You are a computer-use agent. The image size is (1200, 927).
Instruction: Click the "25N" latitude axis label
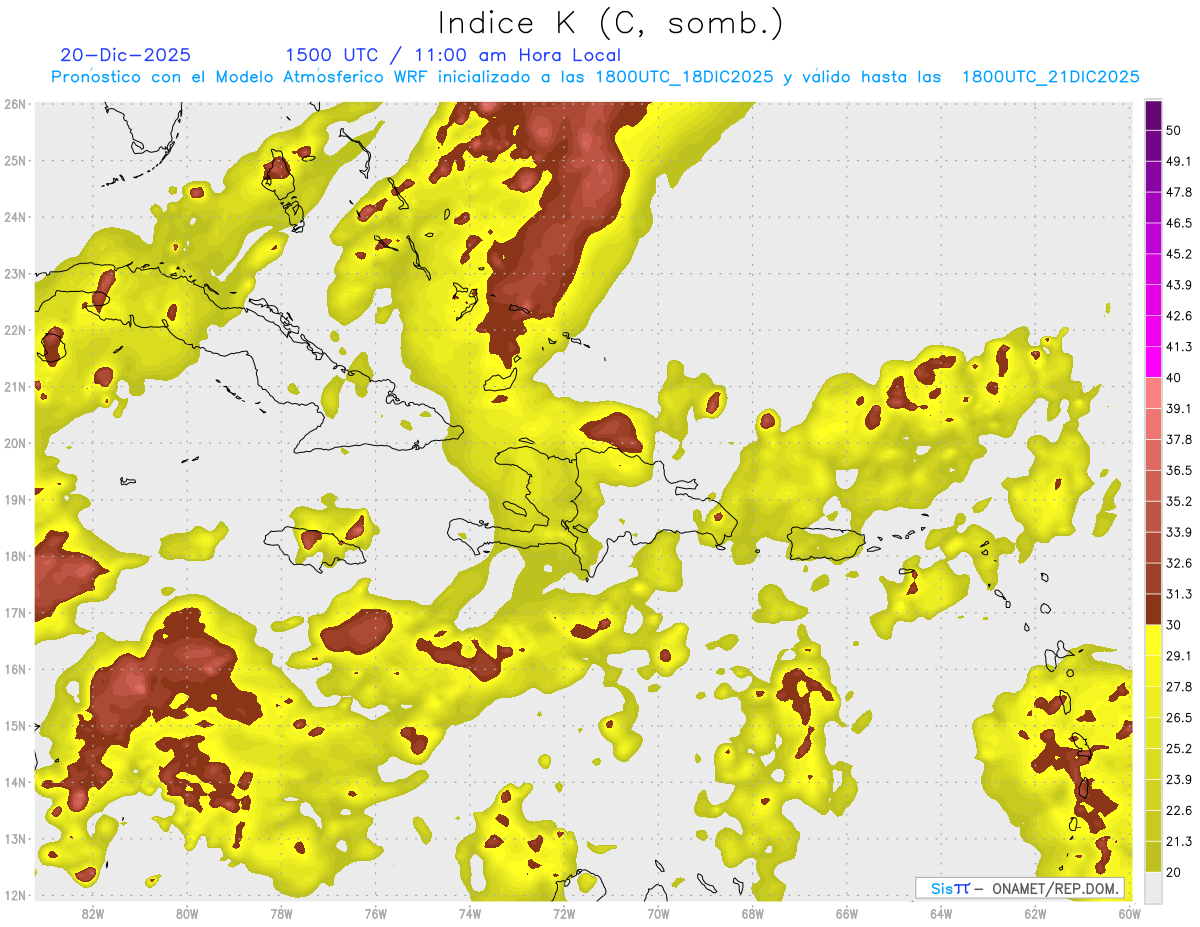[16, 160]
